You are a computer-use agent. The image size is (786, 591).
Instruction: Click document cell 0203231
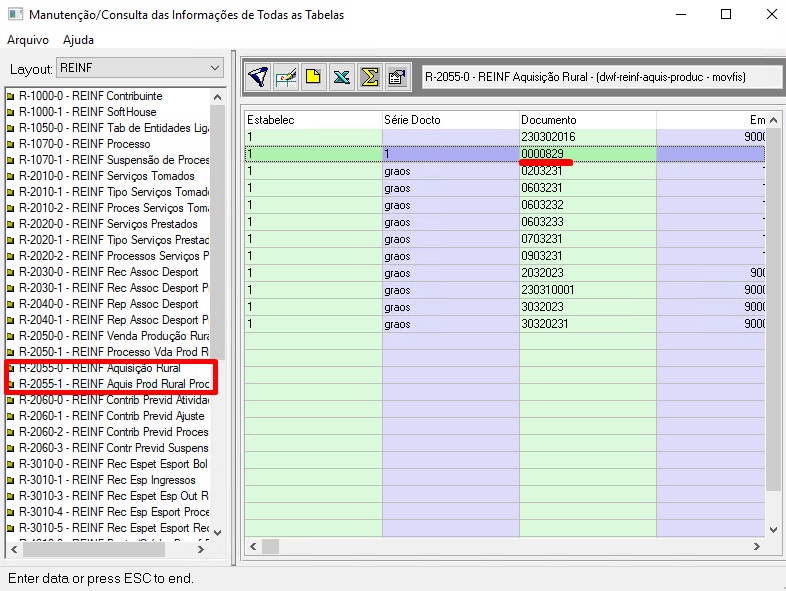click(x=588, y=171)
